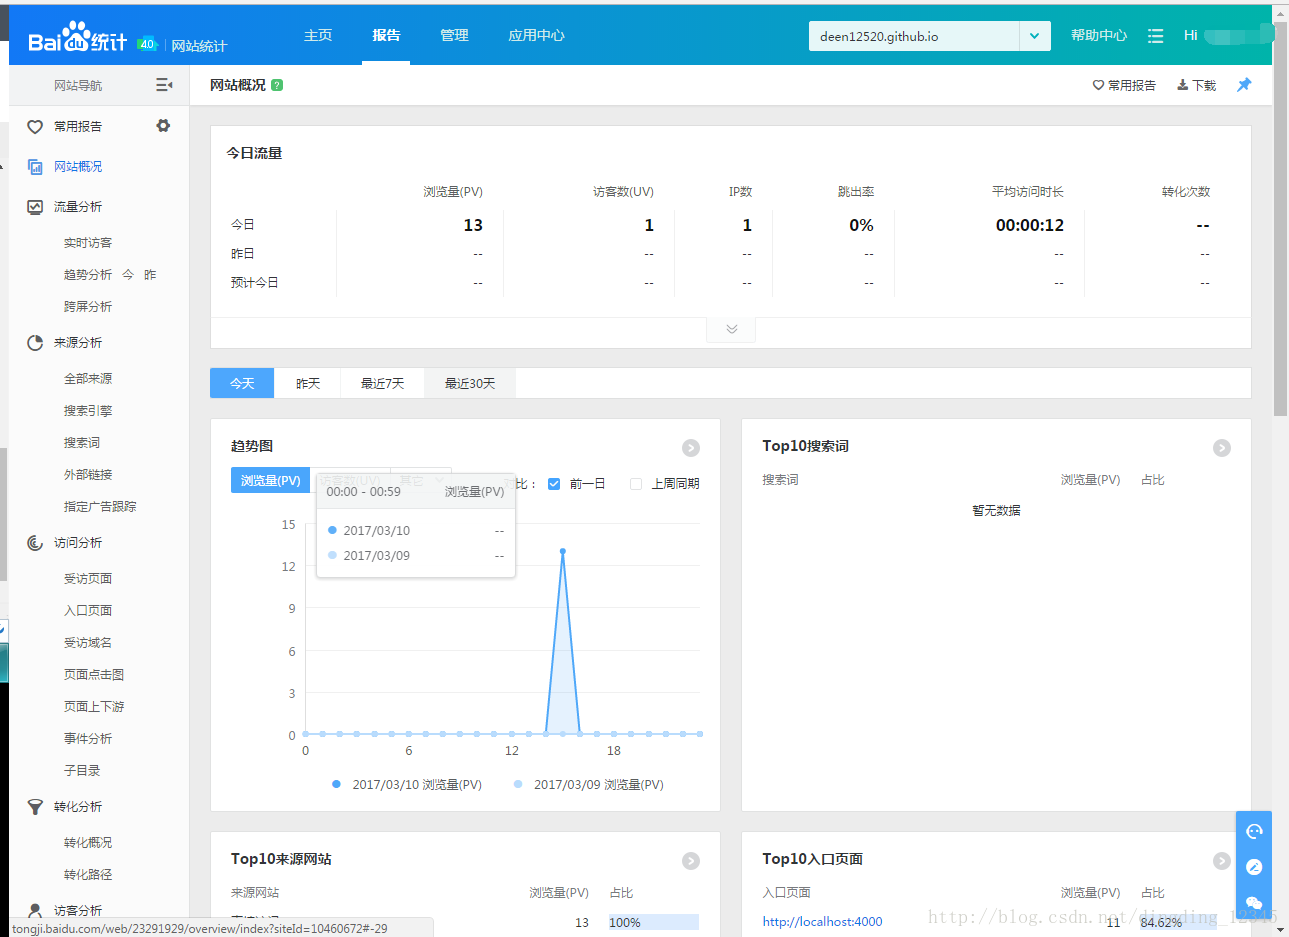Open 子目录 in the sidebar
Image resolution: width=1289 pixels, height=937 pixels.
(x=82, y=771)
